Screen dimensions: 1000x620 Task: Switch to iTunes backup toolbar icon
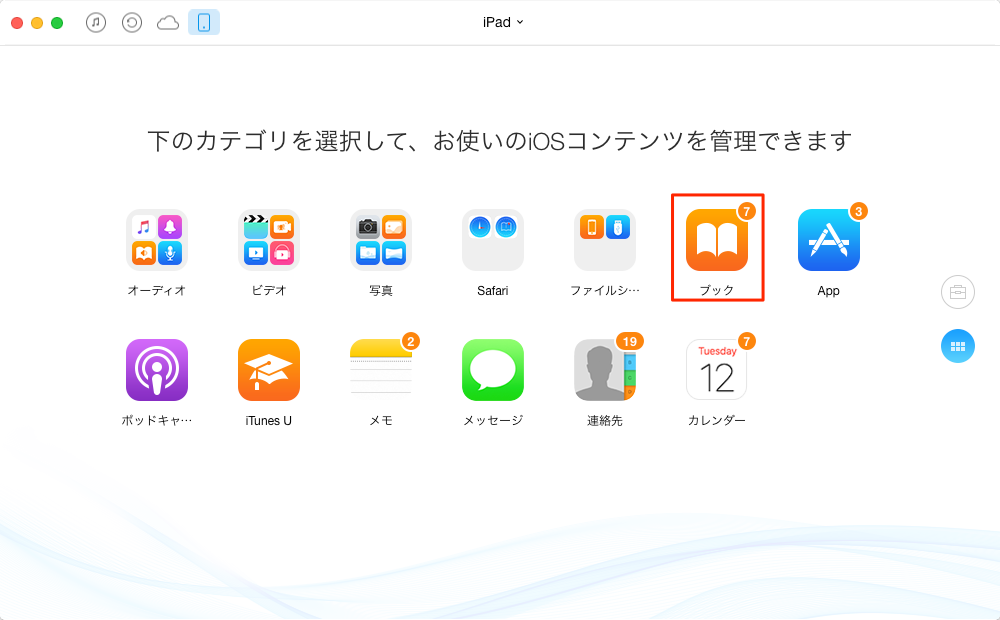pyautogui.click(x=132, y=22)
